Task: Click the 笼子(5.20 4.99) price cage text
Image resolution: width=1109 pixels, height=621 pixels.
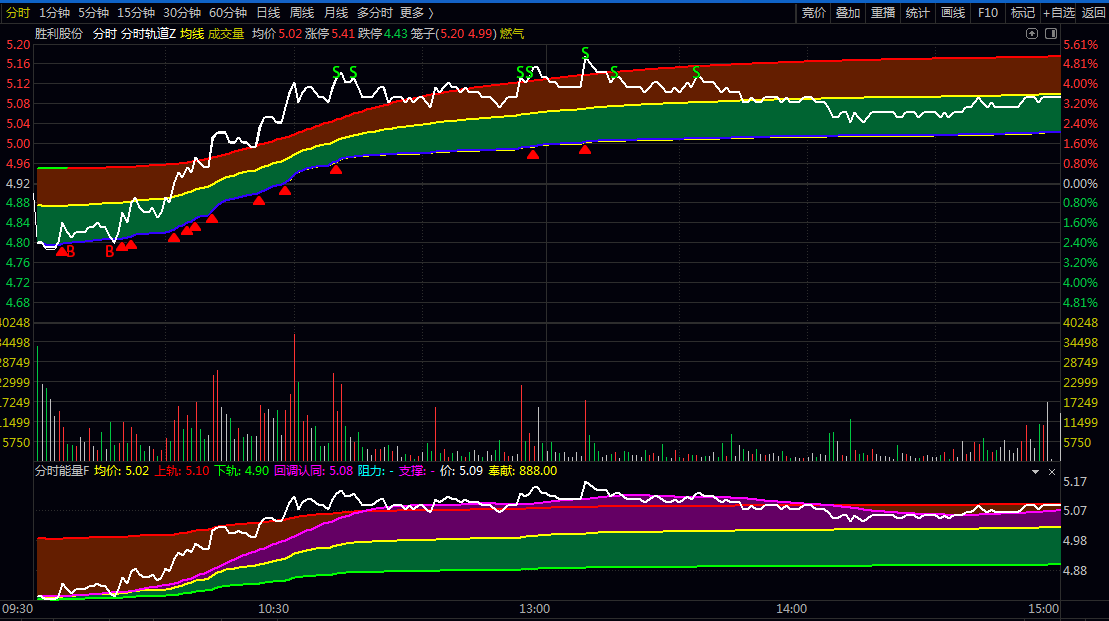Action: 453,34
